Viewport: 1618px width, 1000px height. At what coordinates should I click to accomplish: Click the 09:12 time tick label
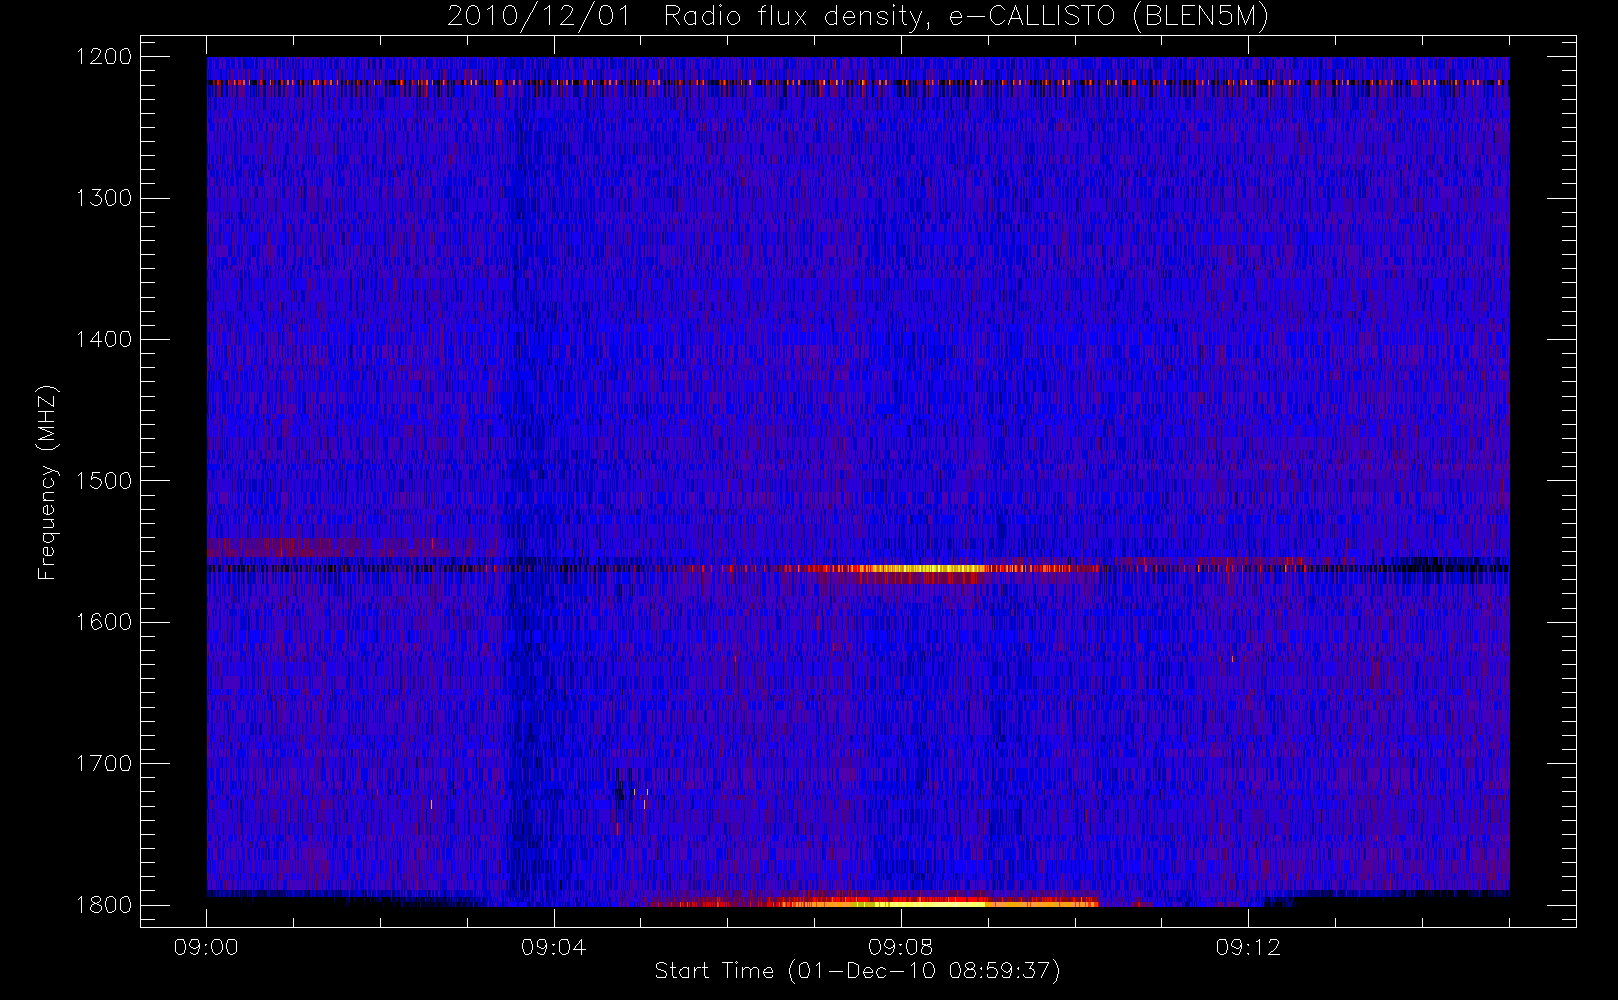tap(1247, 947)
